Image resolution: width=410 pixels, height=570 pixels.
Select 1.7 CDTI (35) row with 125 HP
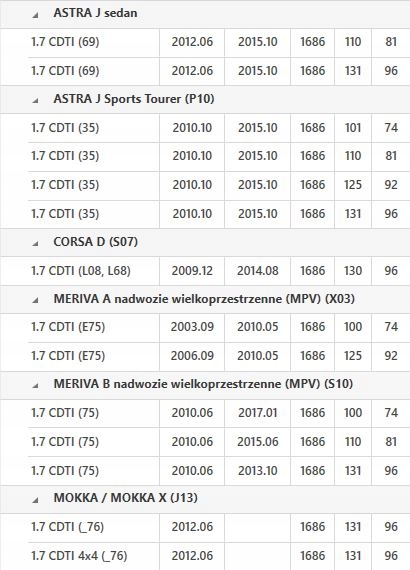[x=219, y=185]
